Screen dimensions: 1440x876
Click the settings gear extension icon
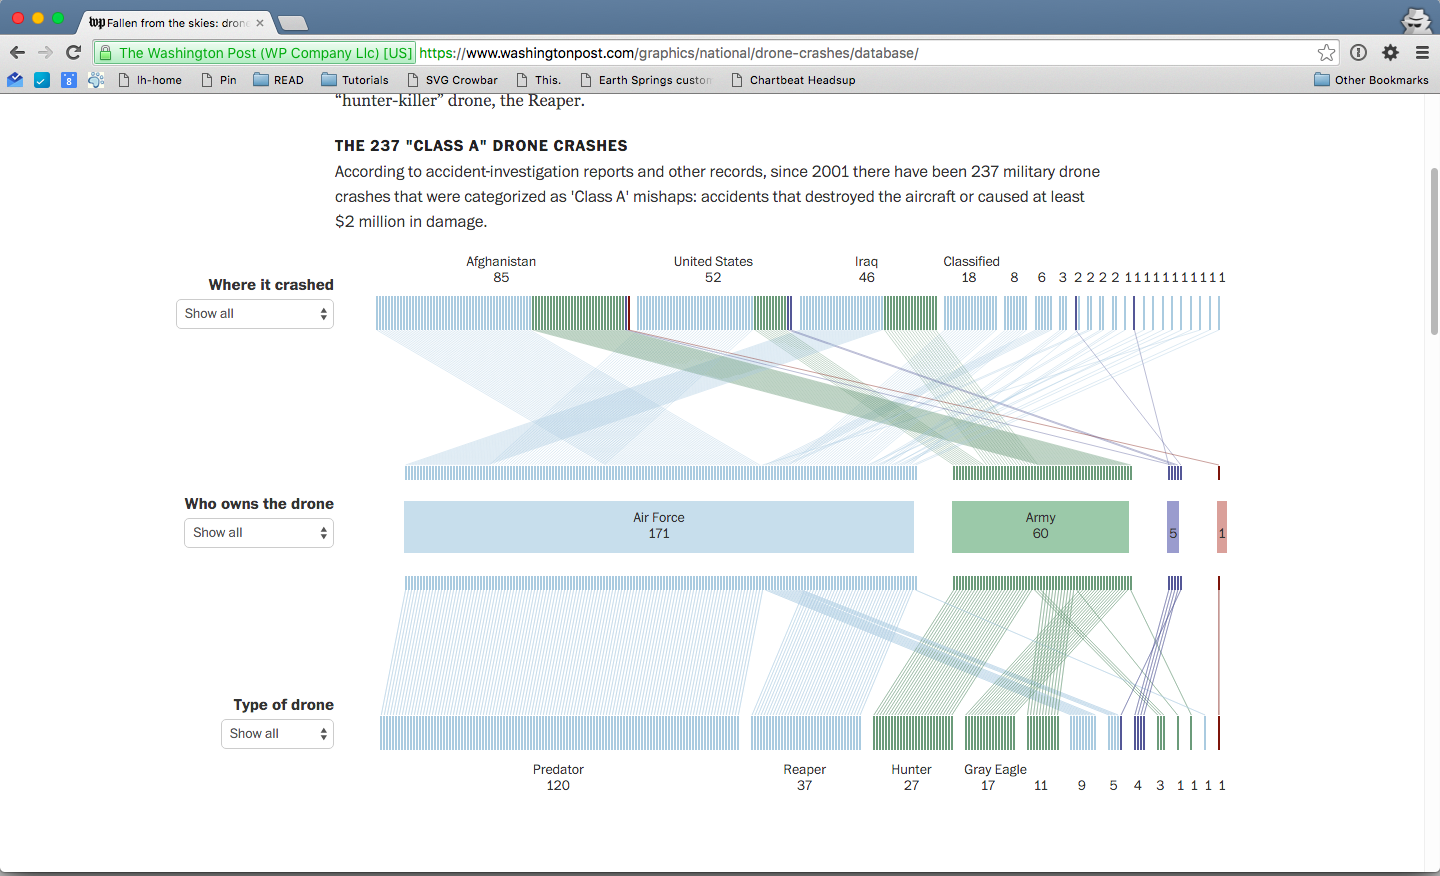tap(1390, 53)
